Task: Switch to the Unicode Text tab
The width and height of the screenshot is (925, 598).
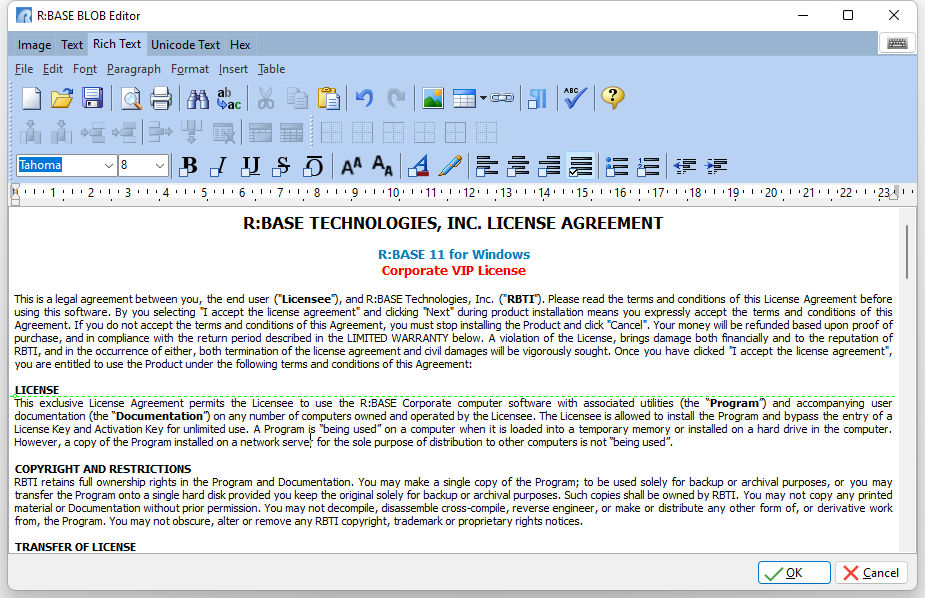Action: click(185, 45)
